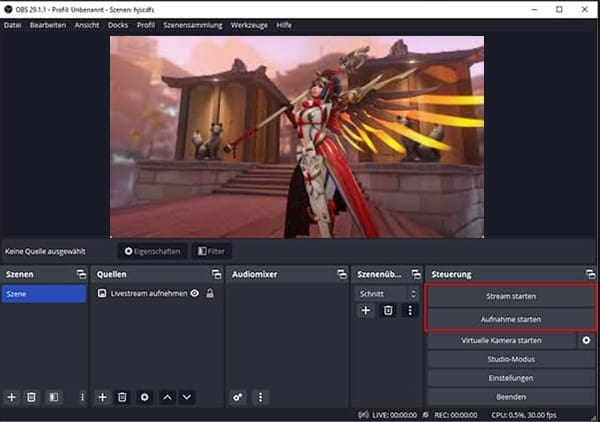The width and height of the screenshot is (600, 422).
Task: Open Szenen panel more options dots
Action: [82, 397]
